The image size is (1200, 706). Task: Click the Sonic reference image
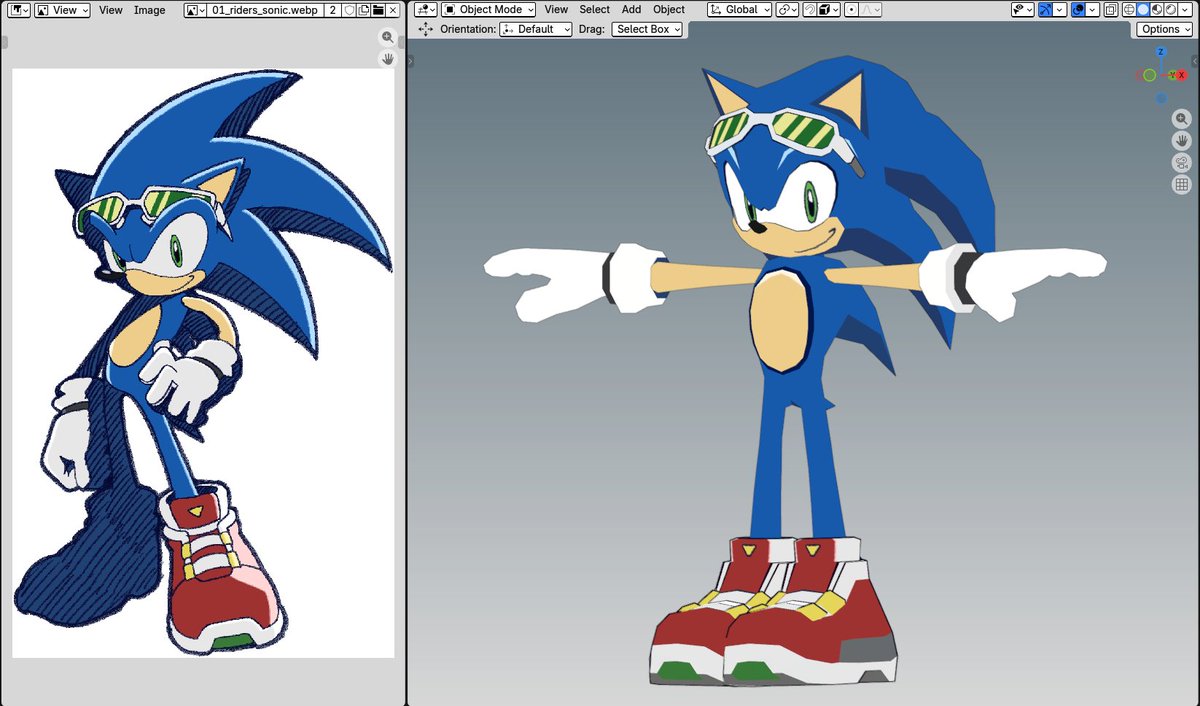(x=203, y=364)
